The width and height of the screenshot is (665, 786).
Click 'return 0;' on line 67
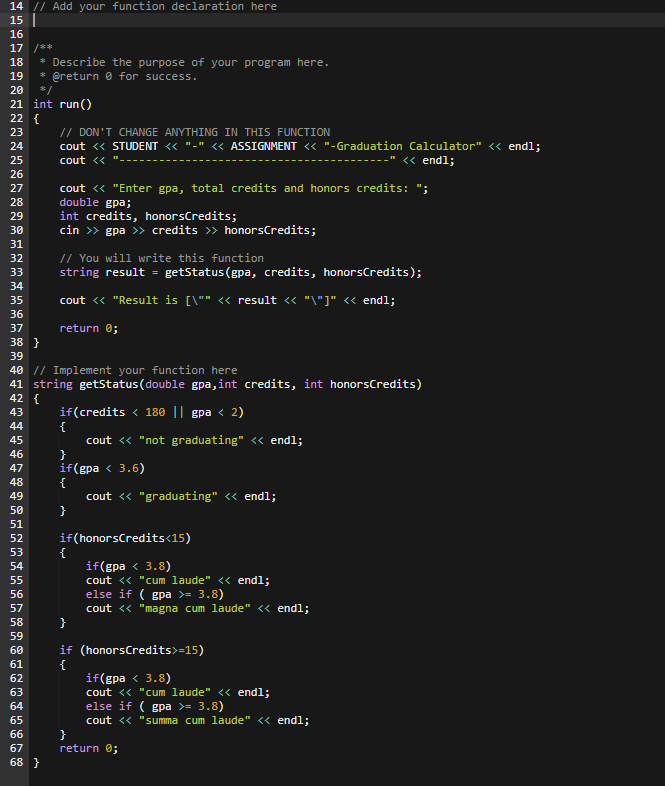(x=89, y=748)
